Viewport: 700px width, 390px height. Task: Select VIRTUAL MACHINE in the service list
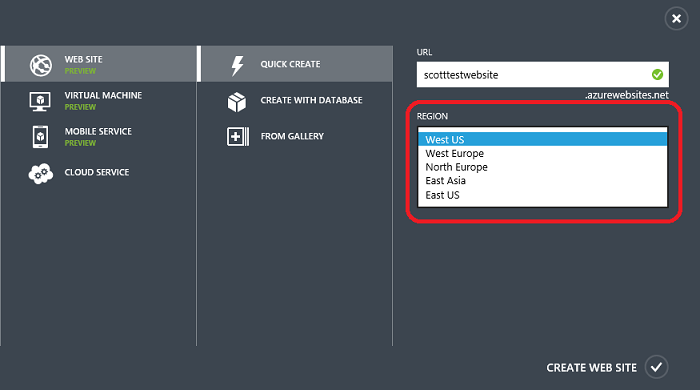pos(99,101)
